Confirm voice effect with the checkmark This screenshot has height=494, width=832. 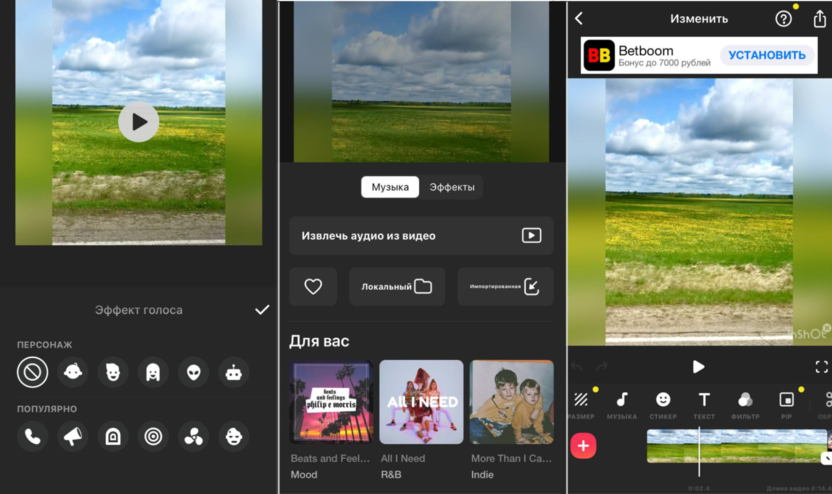pos(262,310)
